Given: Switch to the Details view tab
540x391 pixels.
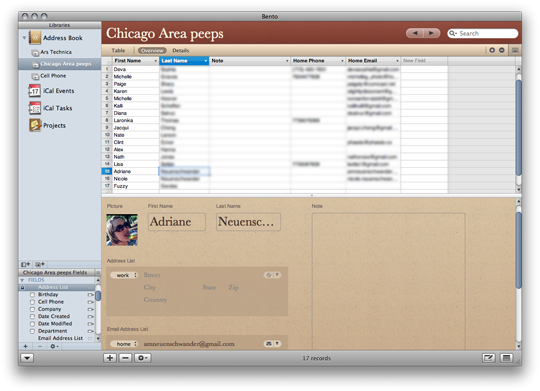Looking at the screenshot, I should coord(181,51).
